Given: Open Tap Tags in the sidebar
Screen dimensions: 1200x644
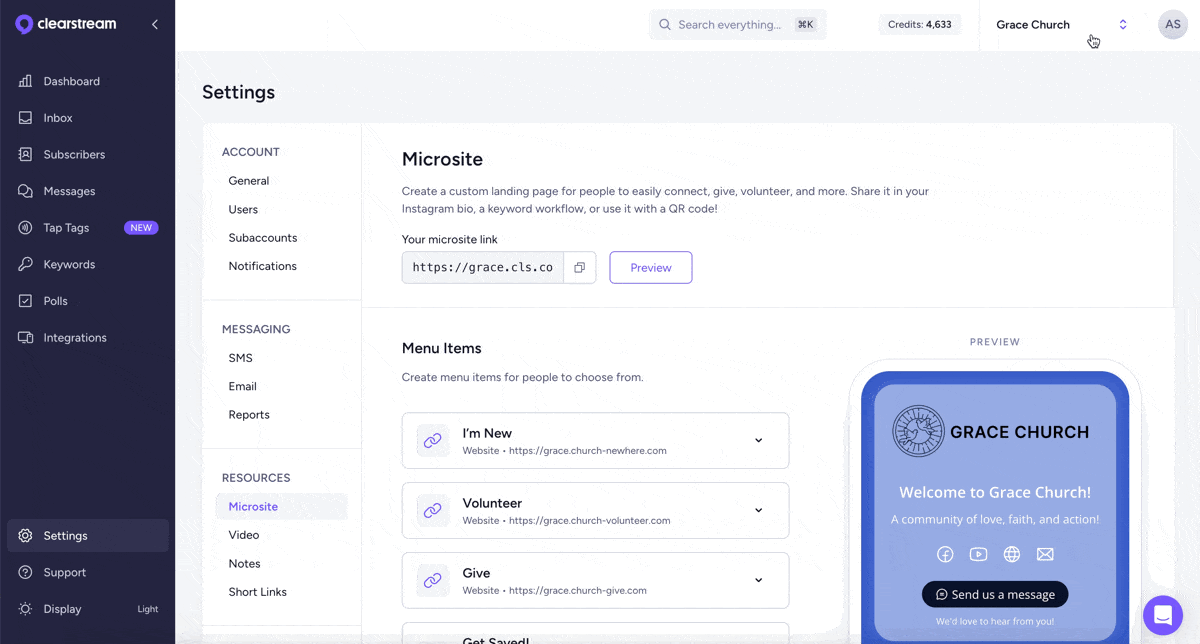Looking at the screenshot, I should coord(66,228).
